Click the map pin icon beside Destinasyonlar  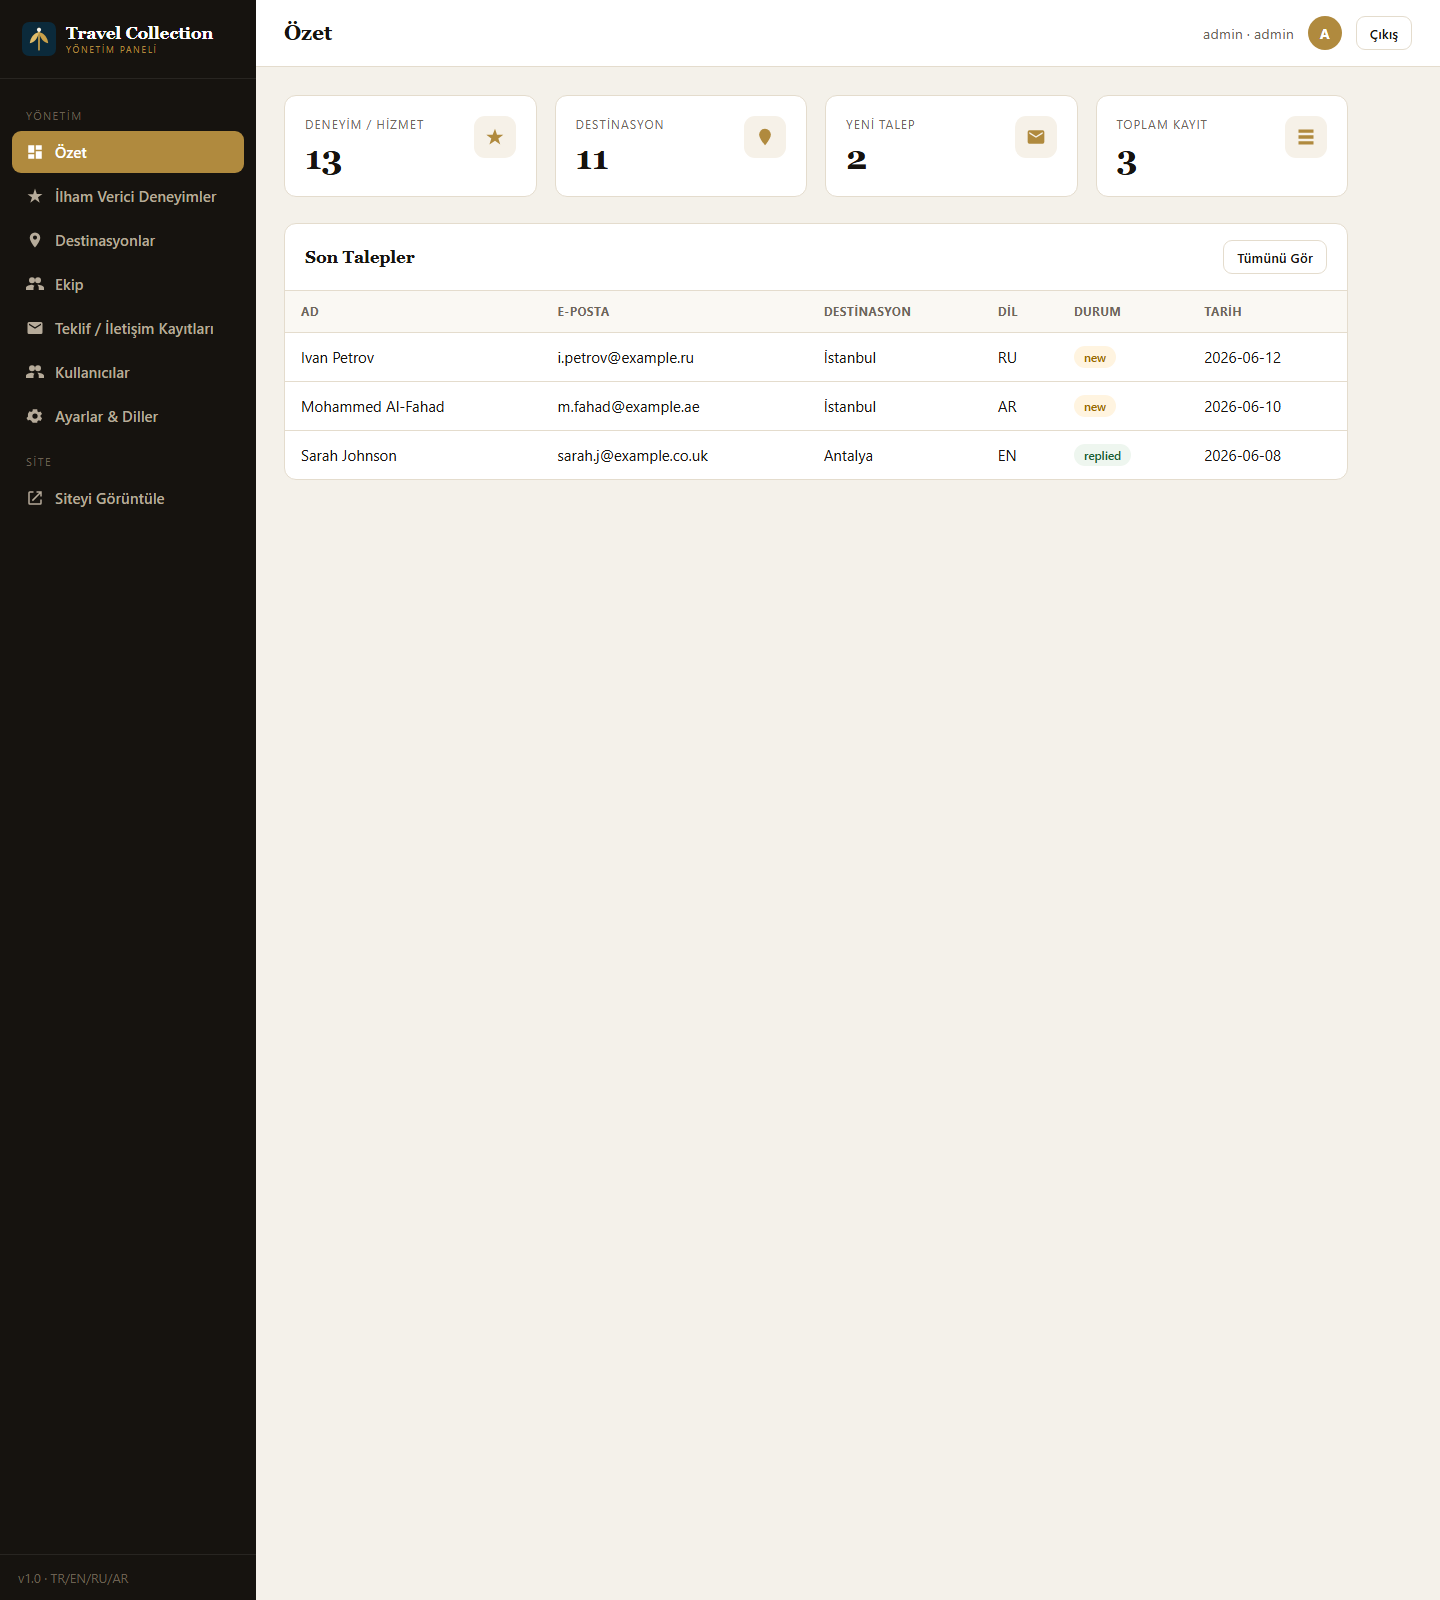pos(35,240)
